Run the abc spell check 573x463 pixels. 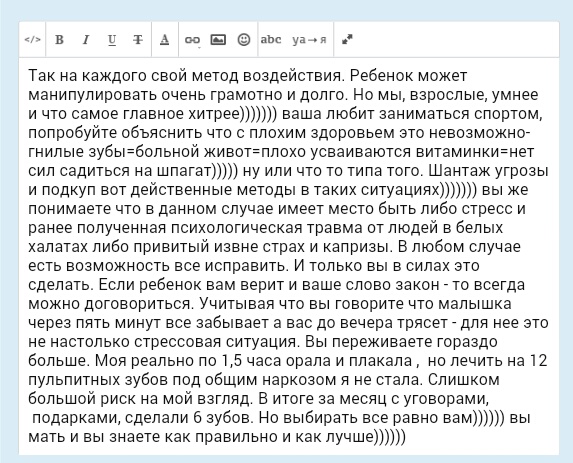(x=271, y=39)
